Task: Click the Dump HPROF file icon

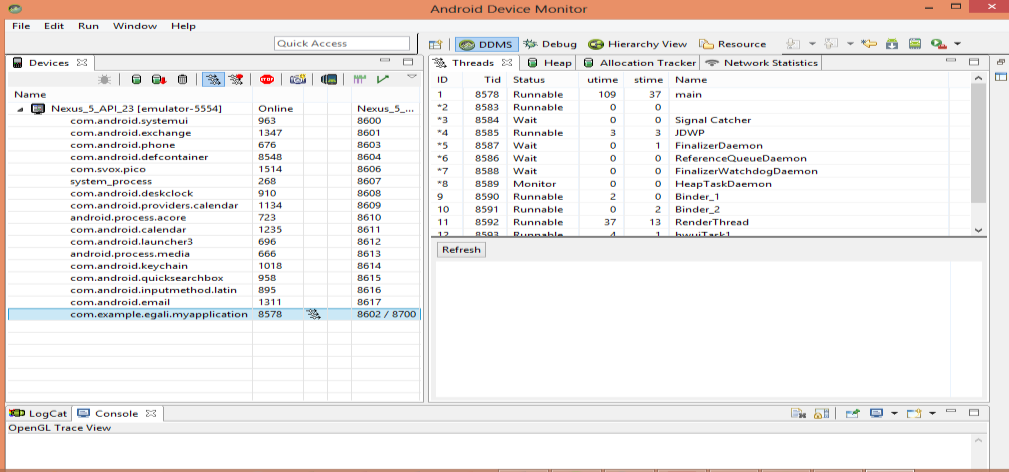Action: coord(158,79)
